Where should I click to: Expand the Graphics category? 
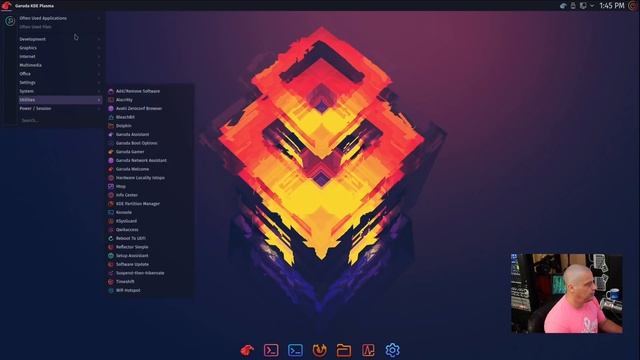pos(60,48)
